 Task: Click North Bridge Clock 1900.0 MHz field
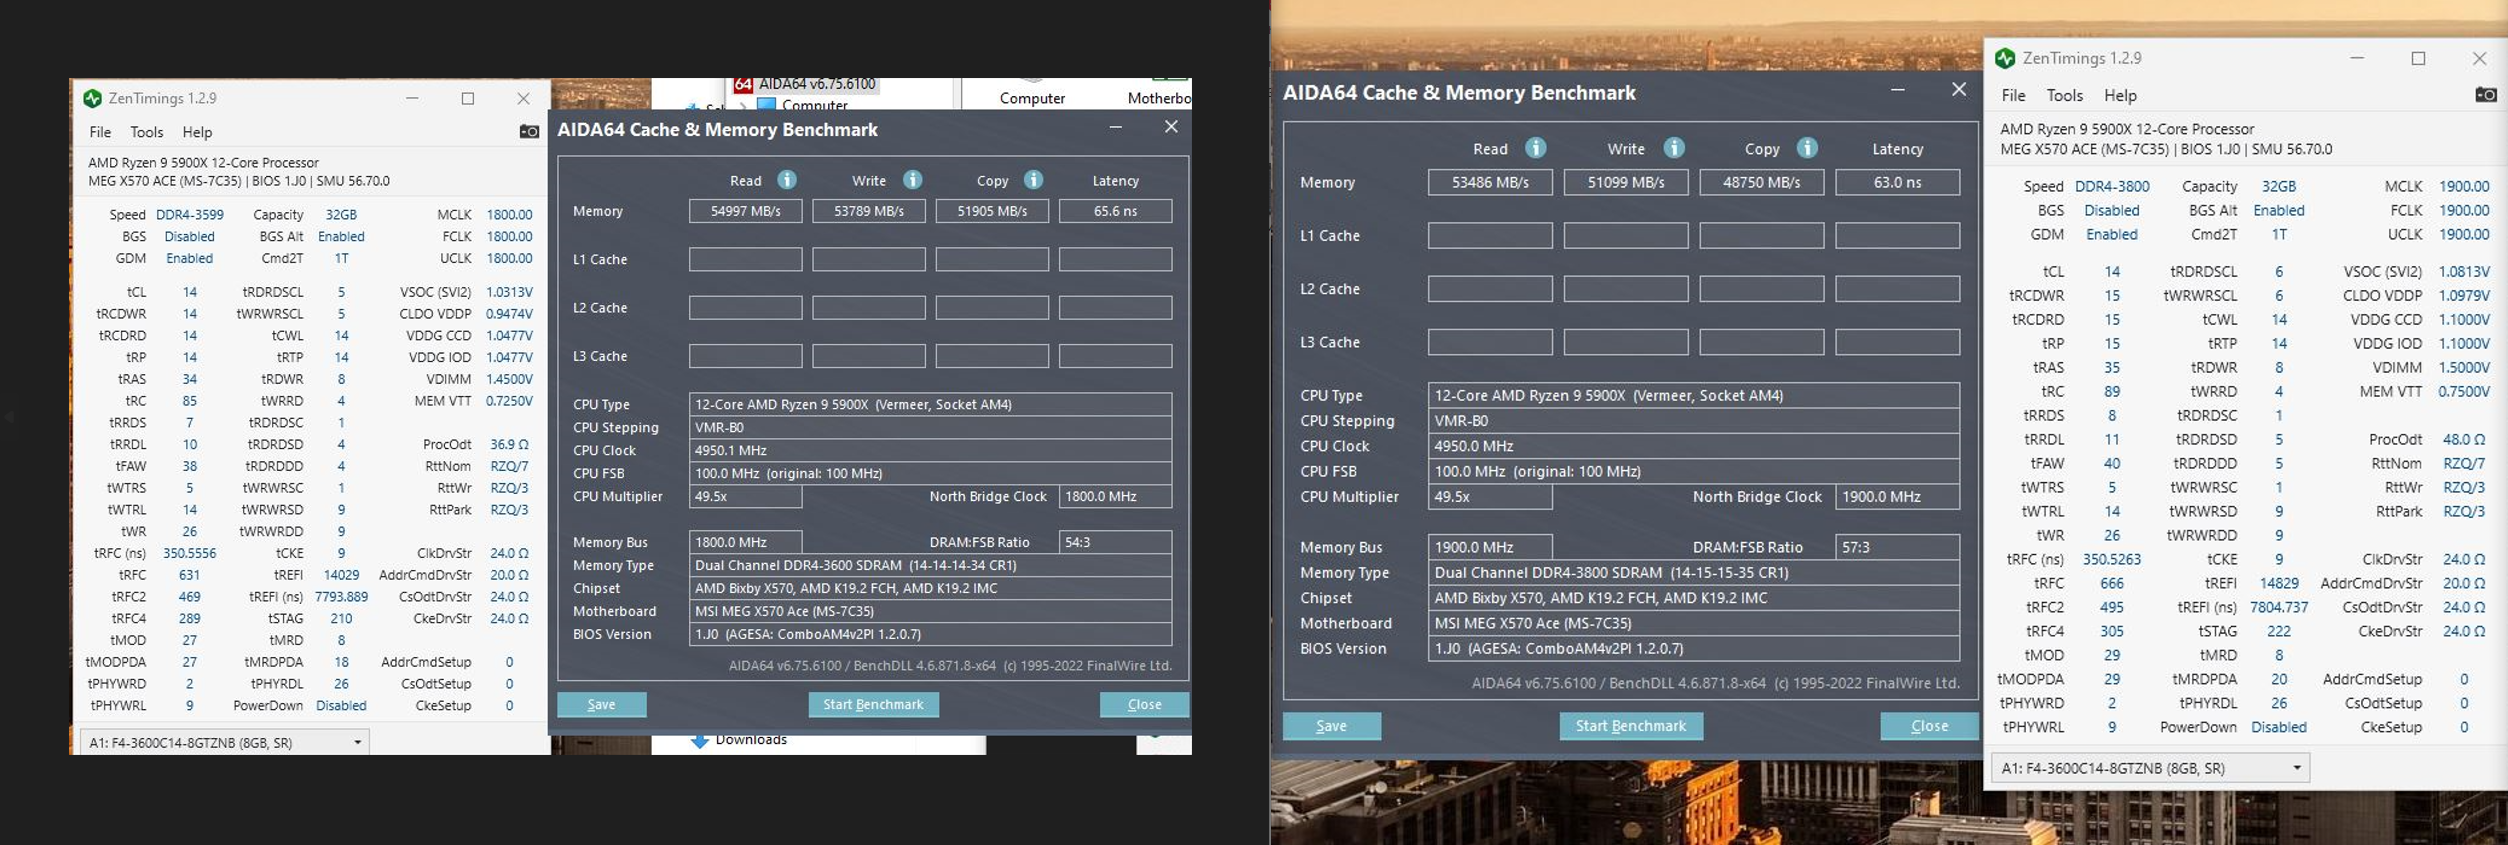(x=1897, y=497)
